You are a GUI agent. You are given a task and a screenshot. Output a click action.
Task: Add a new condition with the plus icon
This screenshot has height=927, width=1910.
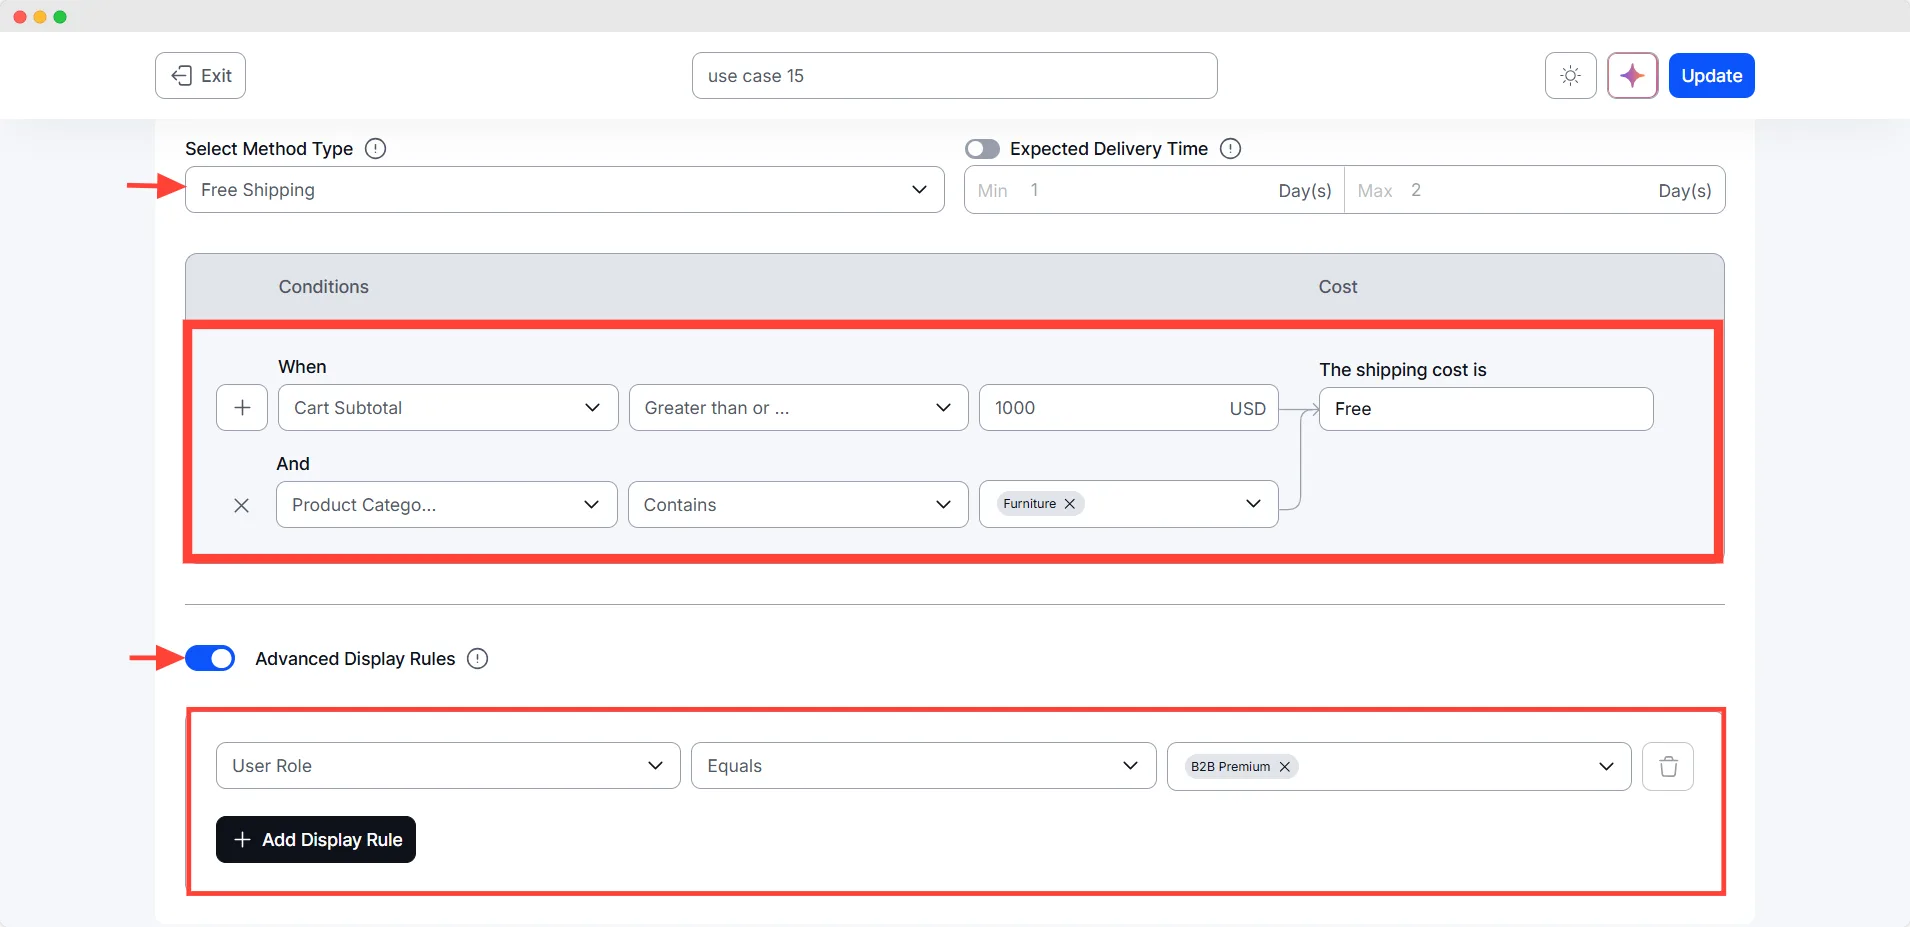(241, 407)
